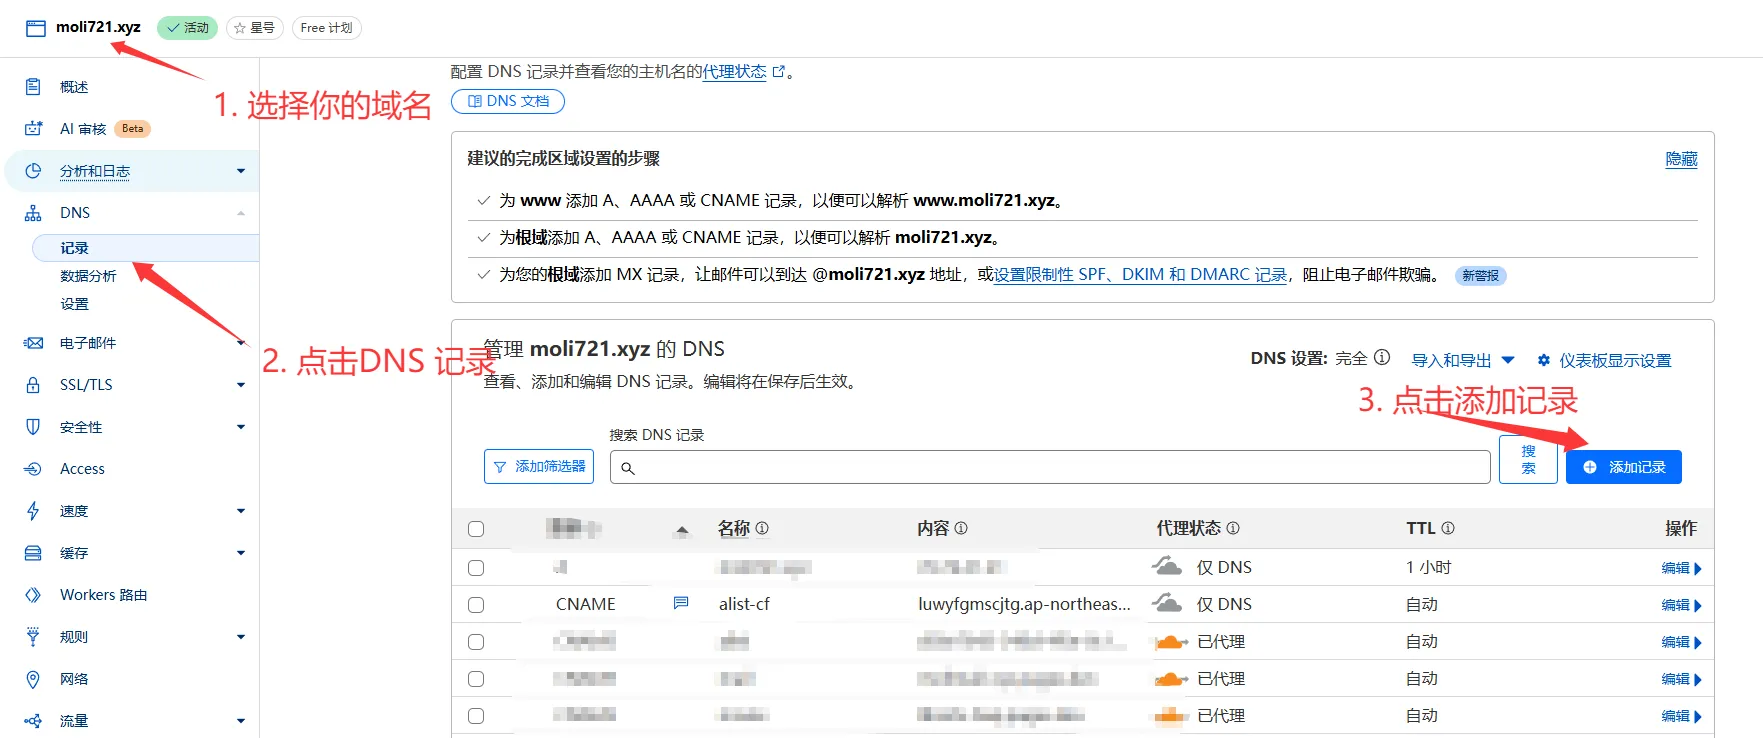1763x738 pixels.
Task: Check the box of the second 已代理 row
Action: (x=476, y=679)
